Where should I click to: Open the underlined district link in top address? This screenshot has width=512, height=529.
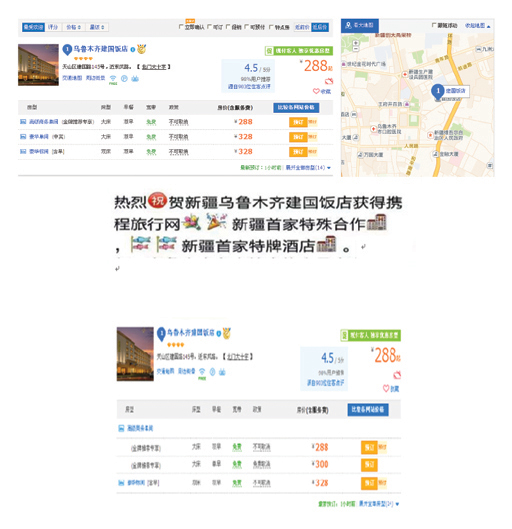[154, 67]
